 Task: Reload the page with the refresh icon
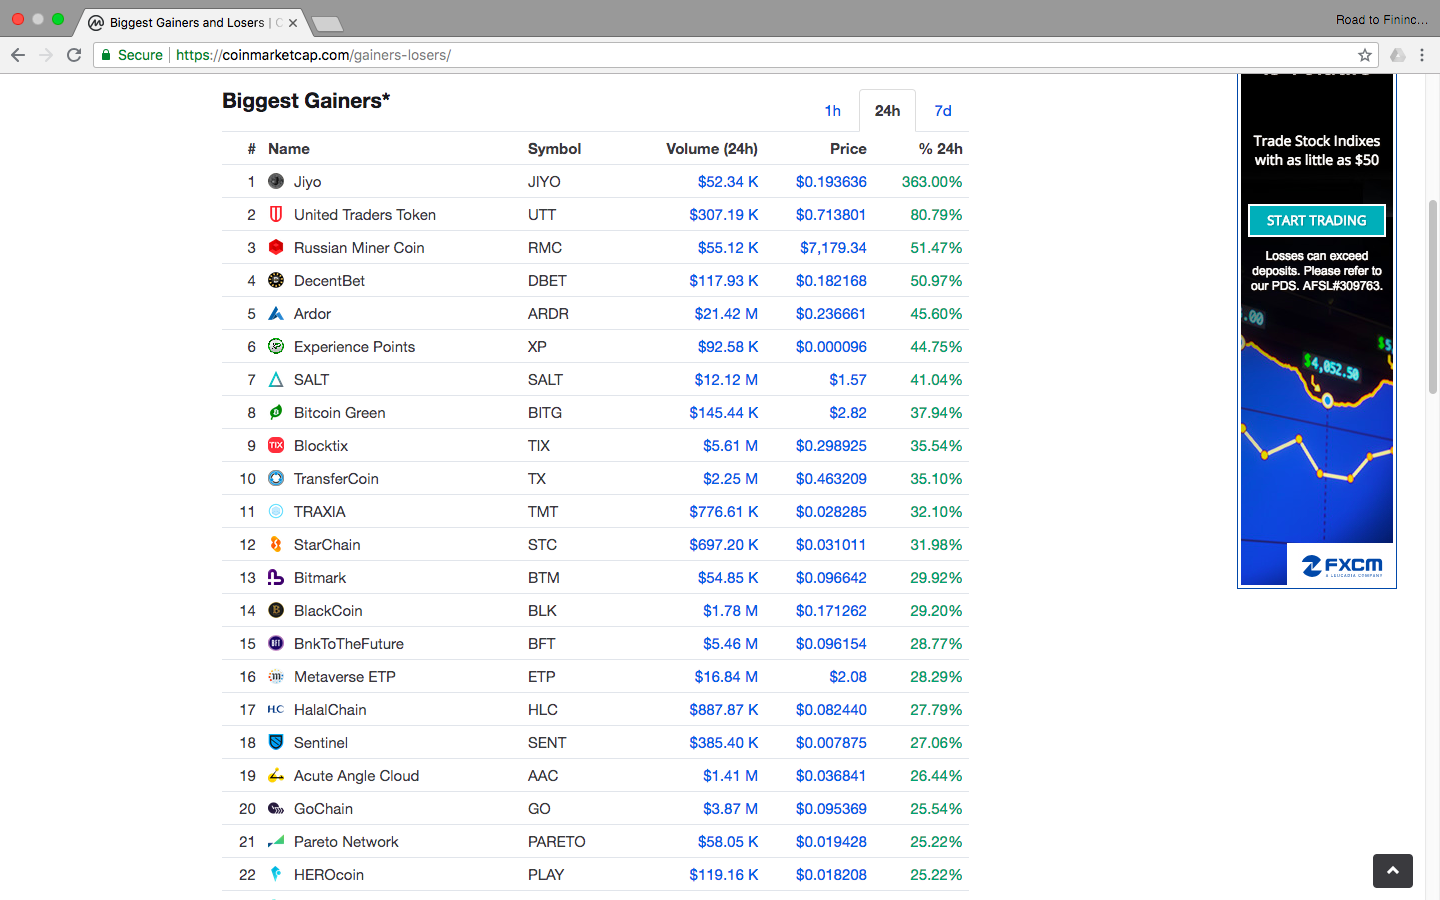74,55
